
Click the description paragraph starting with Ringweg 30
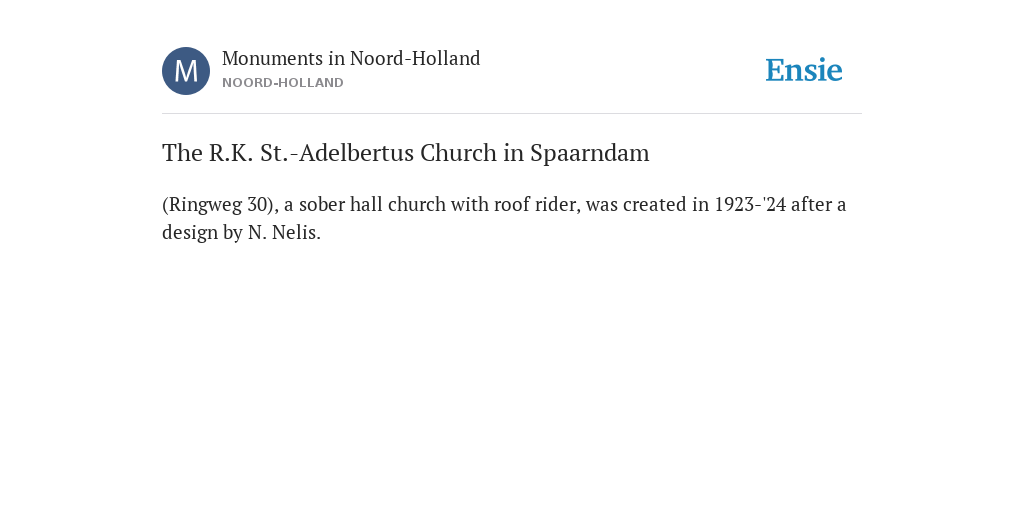coord(504,218)
